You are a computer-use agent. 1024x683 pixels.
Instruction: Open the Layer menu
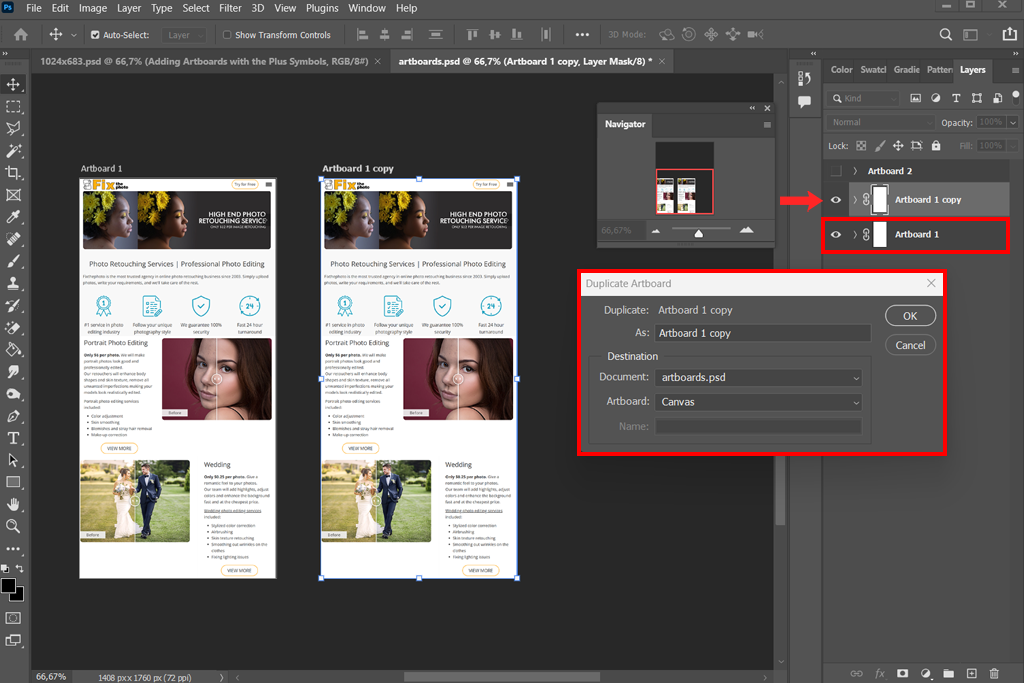pos(129,8)
